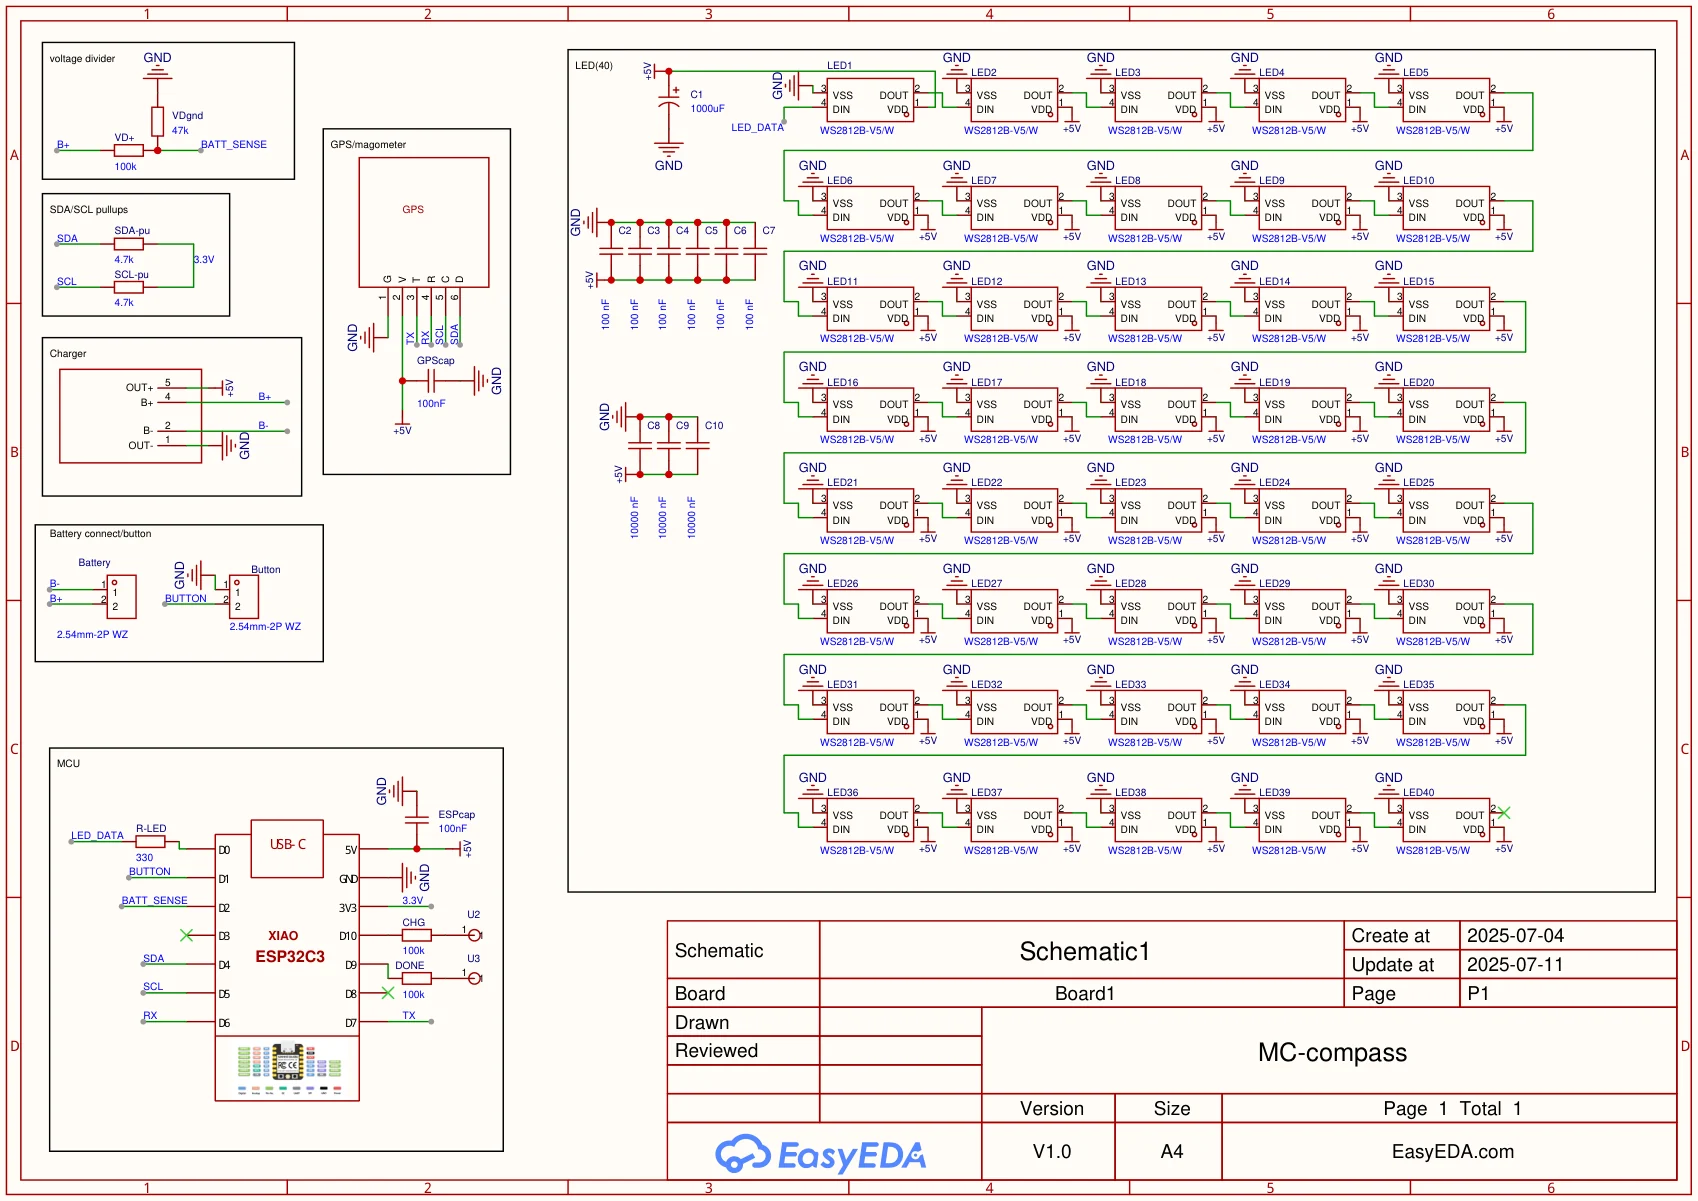Click the '1000uF' value of C1

pos(707,109)
